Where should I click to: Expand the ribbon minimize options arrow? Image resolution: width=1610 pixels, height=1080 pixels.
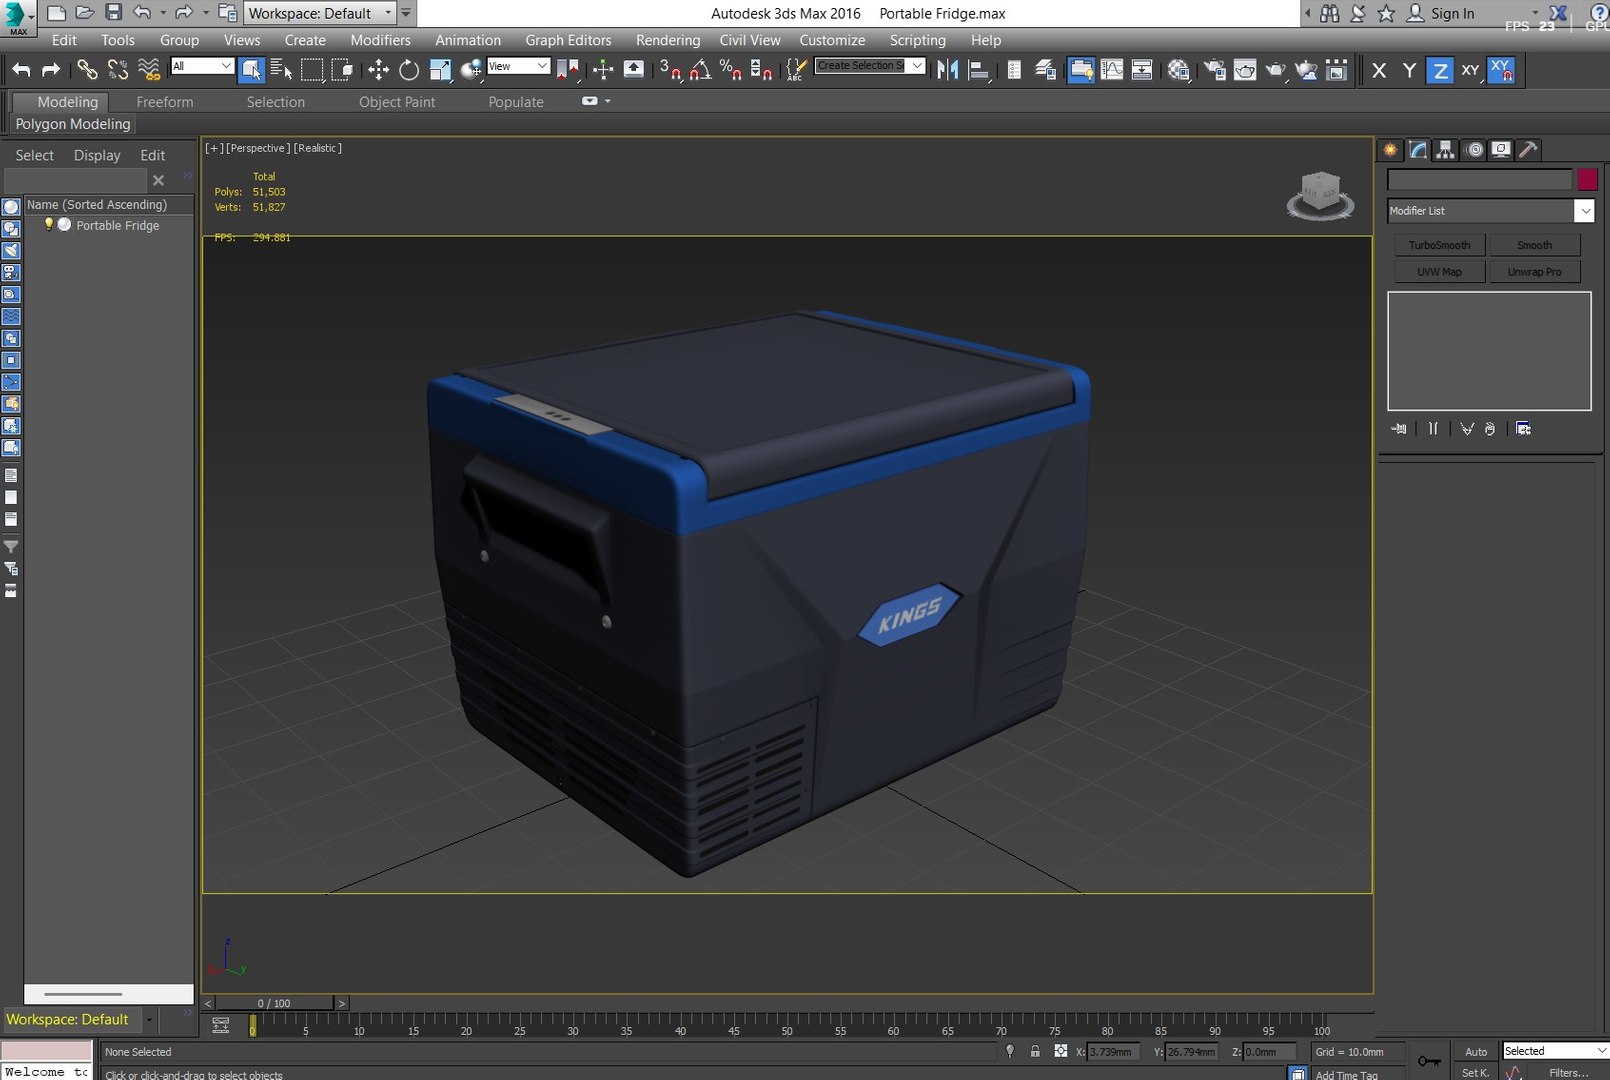coord(607,101)
